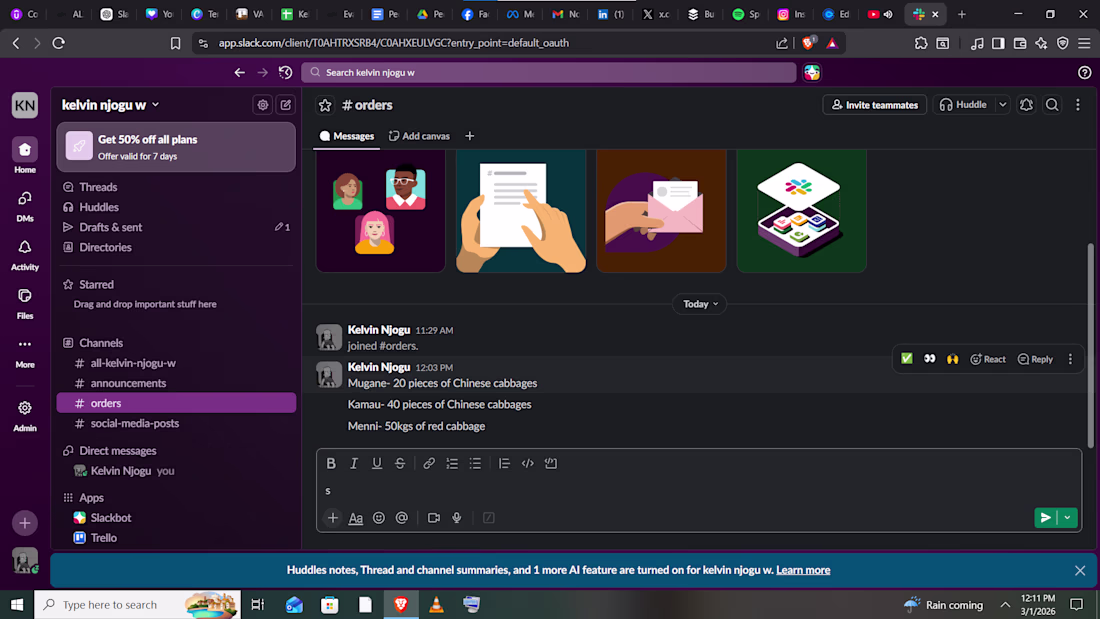
Task: Collapse the Channels section
Action: [101, 342]
